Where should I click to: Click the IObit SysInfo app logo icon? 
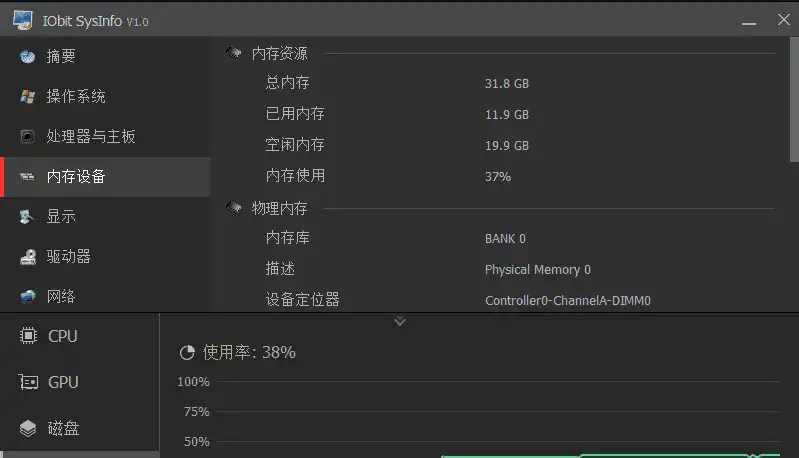[22, 20]
